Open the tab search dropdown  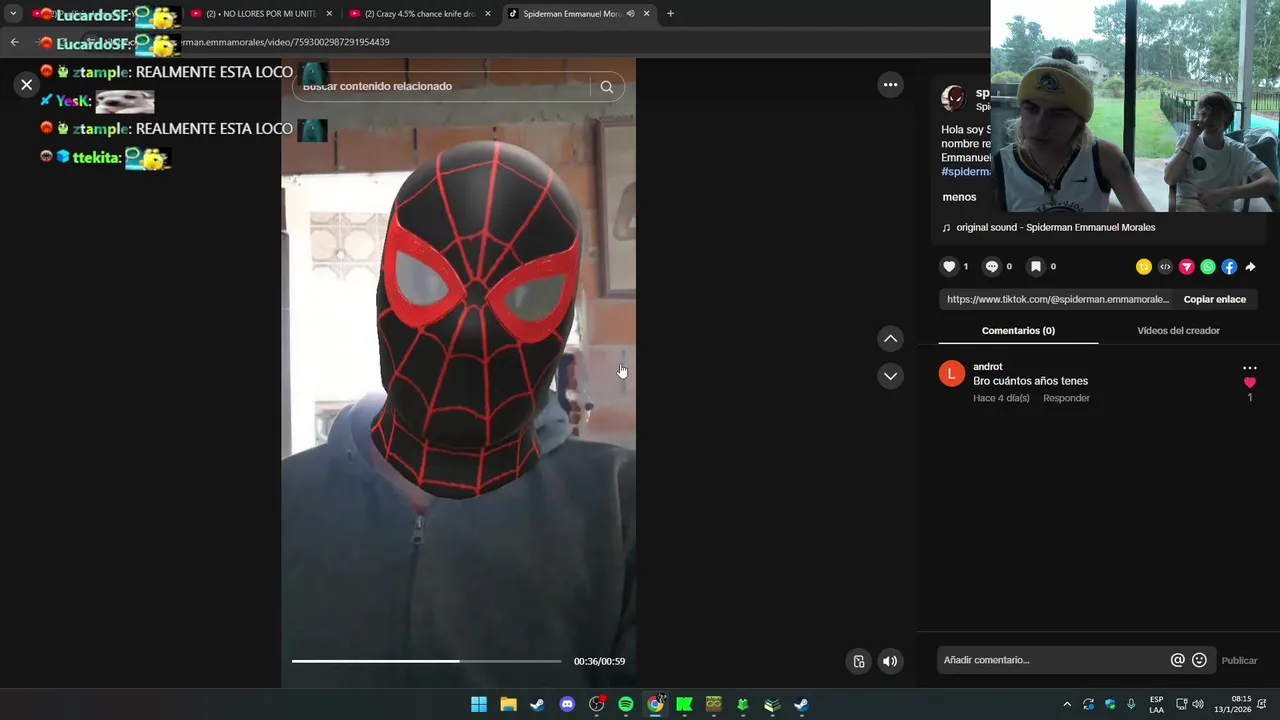(x=13, y=14)
